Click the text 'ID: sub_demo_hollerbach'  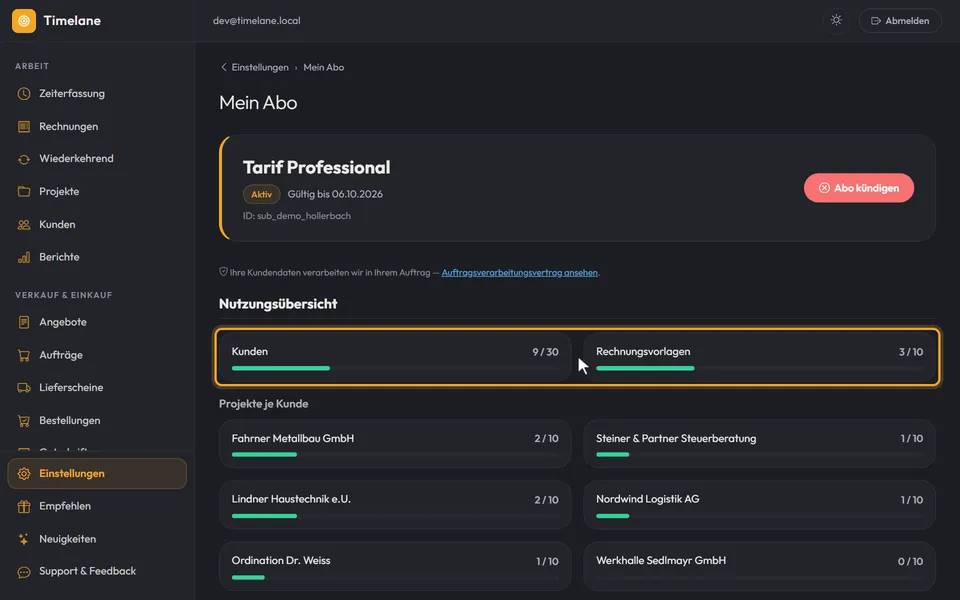297,216
